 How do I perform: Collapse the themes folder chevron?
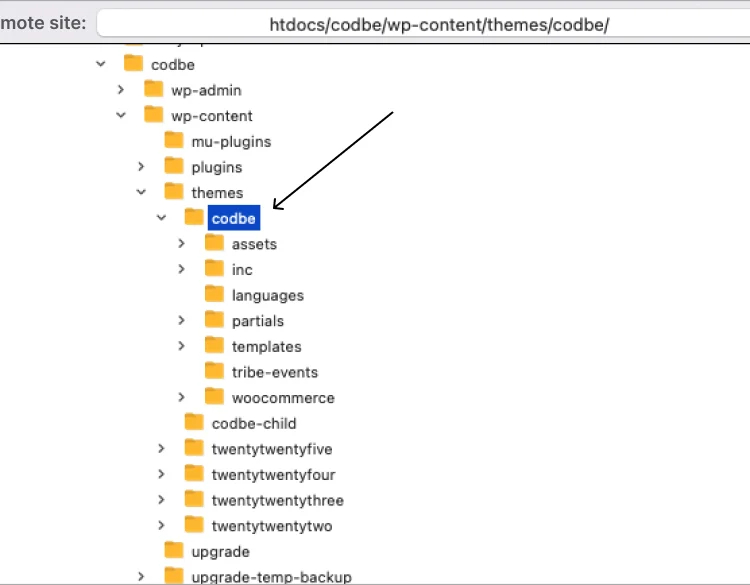(x=141, y=192)
